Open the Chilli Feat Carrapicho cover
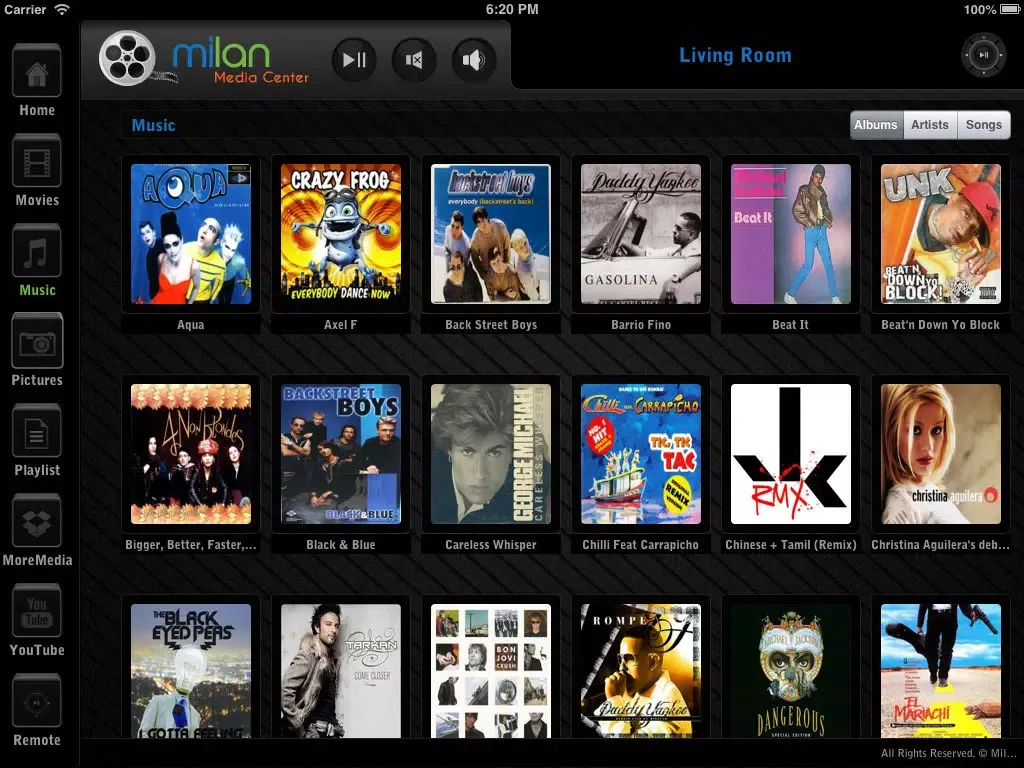1024x768 pixels. point(641,454)
